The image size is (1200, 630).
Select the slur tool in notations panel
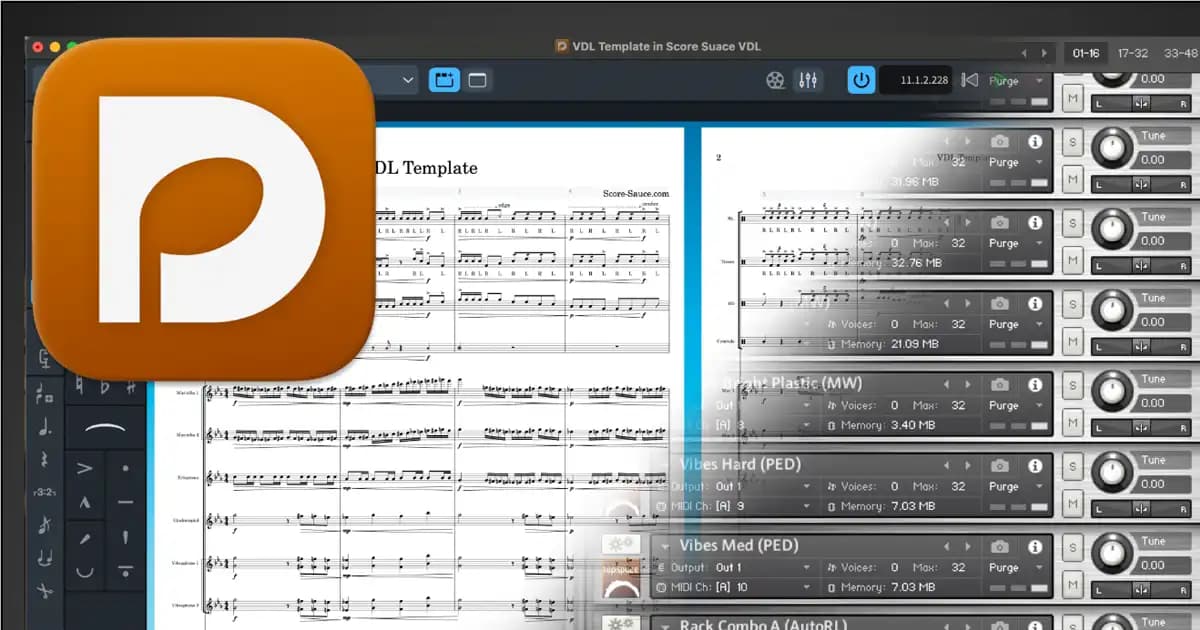click(x=107, y=428)
